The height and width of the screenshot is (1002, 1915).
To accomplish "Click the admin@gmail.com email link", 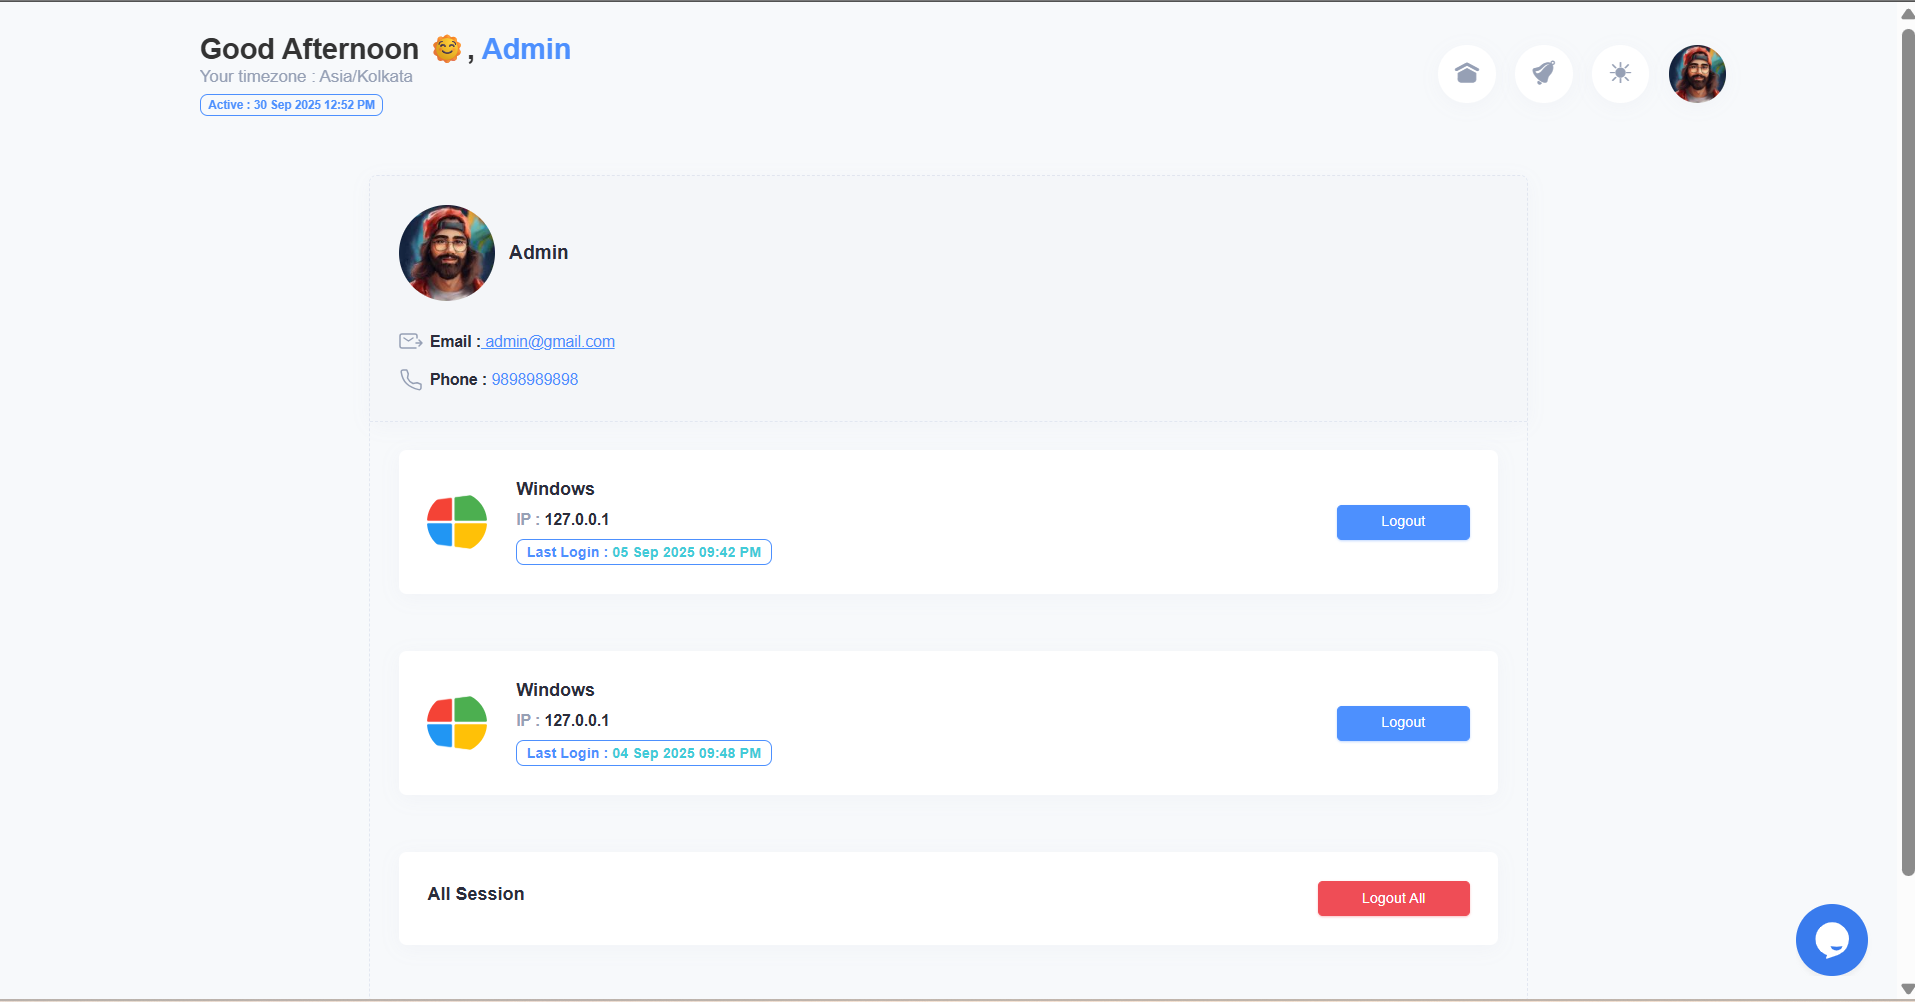I will [549, 342].
